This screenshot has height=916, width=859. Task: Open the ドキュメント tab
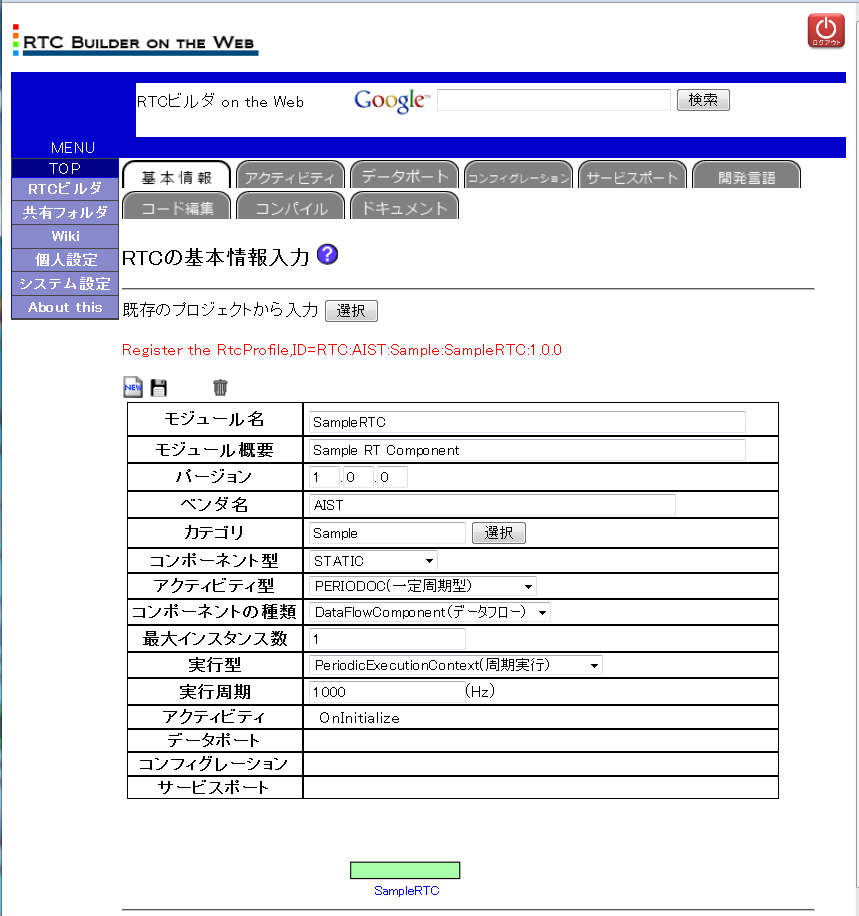[x=404, y=206]
